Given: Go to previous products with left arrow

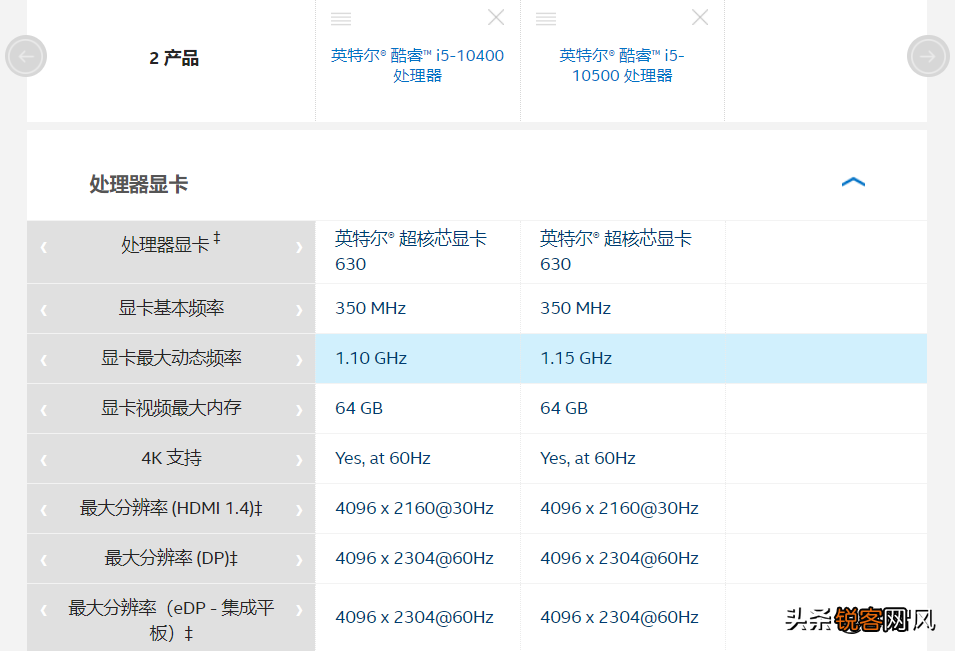Looking at the screenshot, I should click(26, 56).
